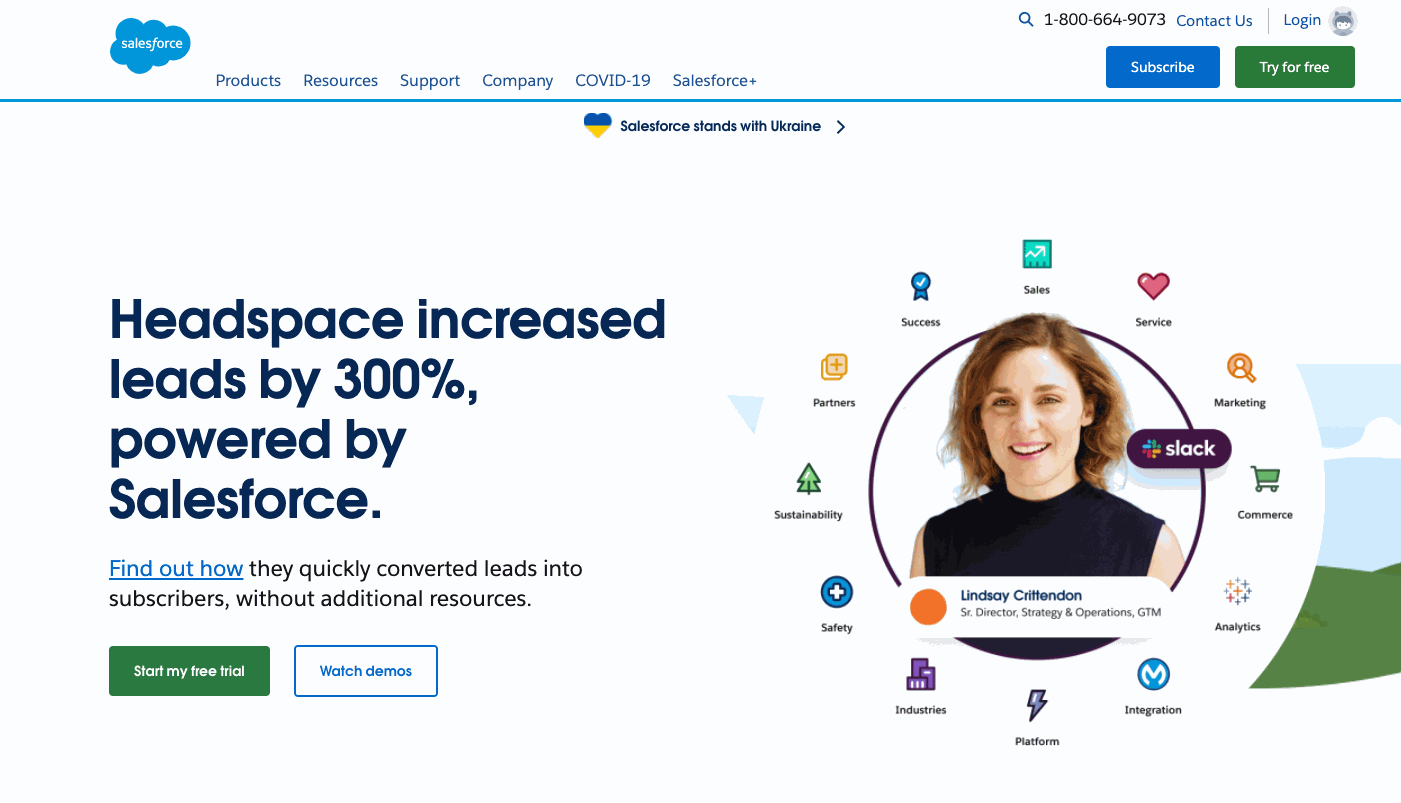This screenshot has height=803, width=1401.
Task: Click the Slack logo badge
Action: click(1179, 449)
